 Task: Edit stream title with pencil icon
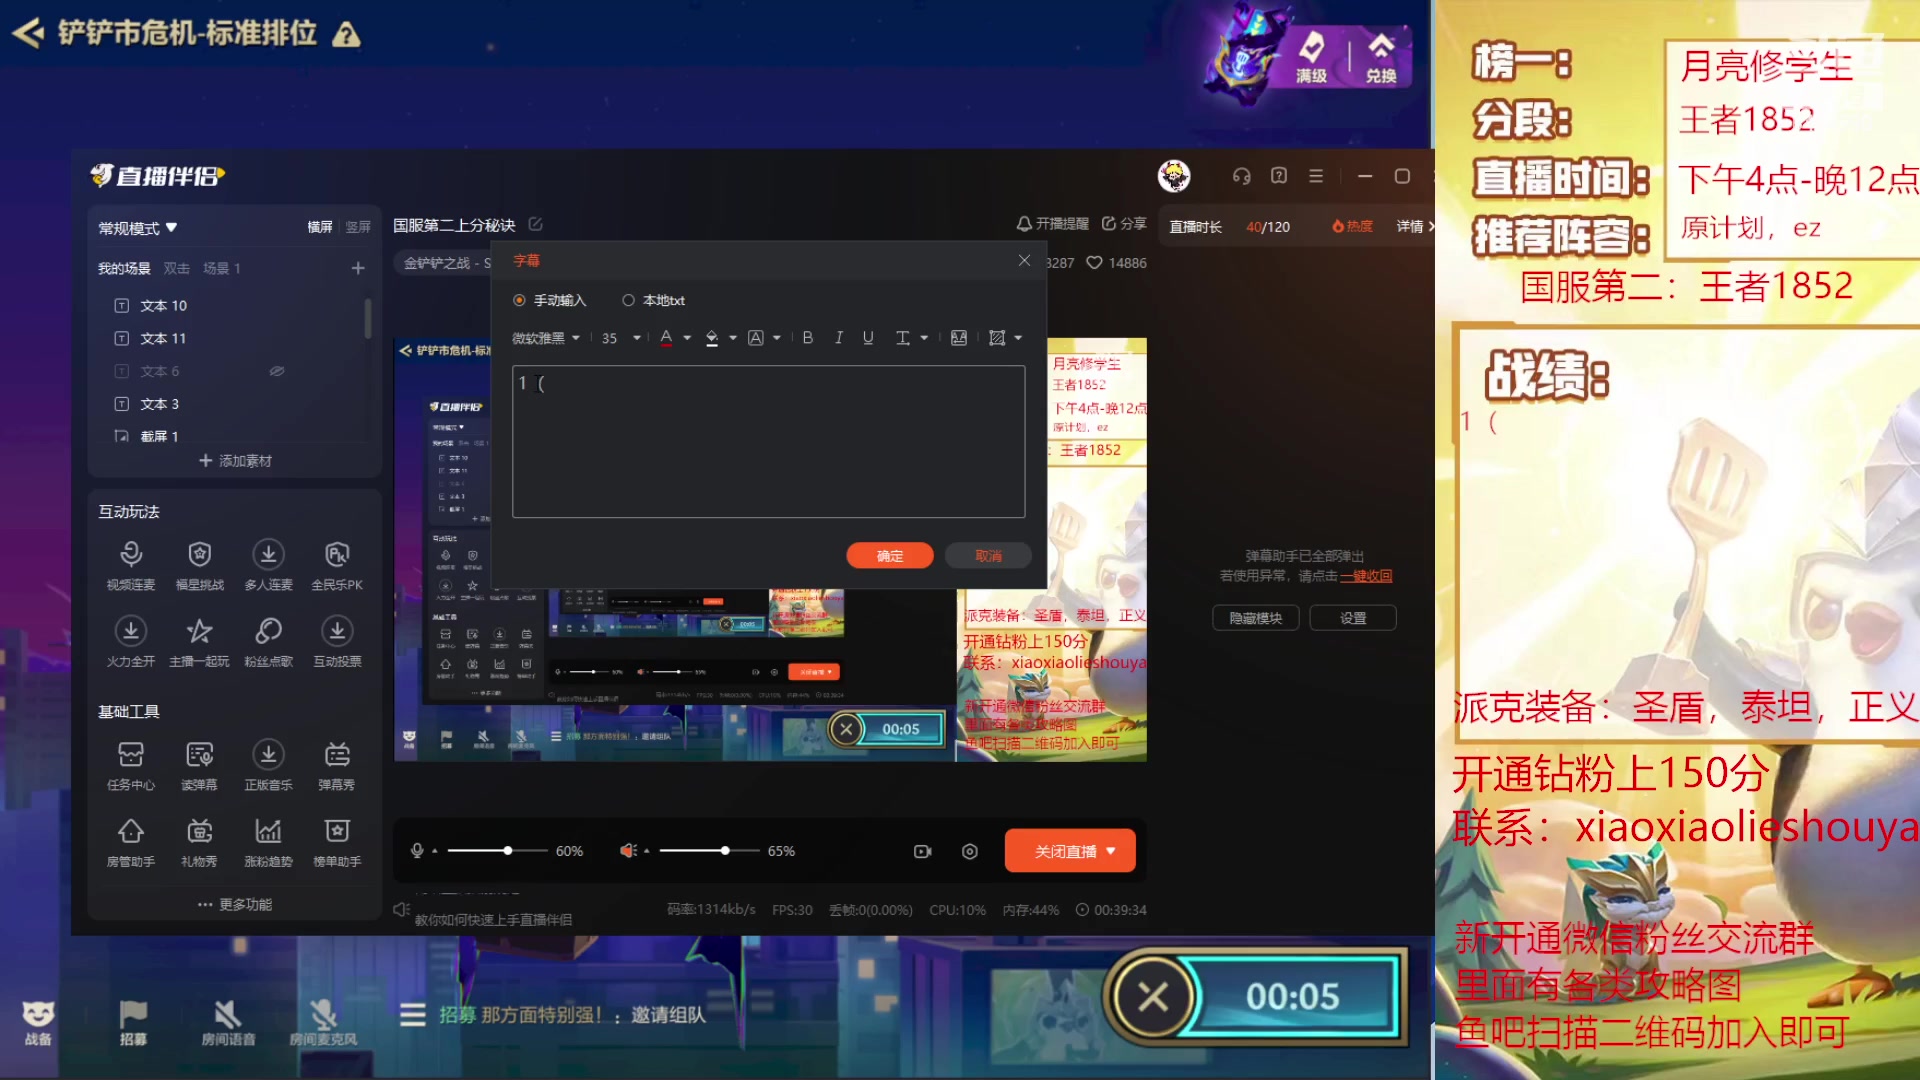535,224
